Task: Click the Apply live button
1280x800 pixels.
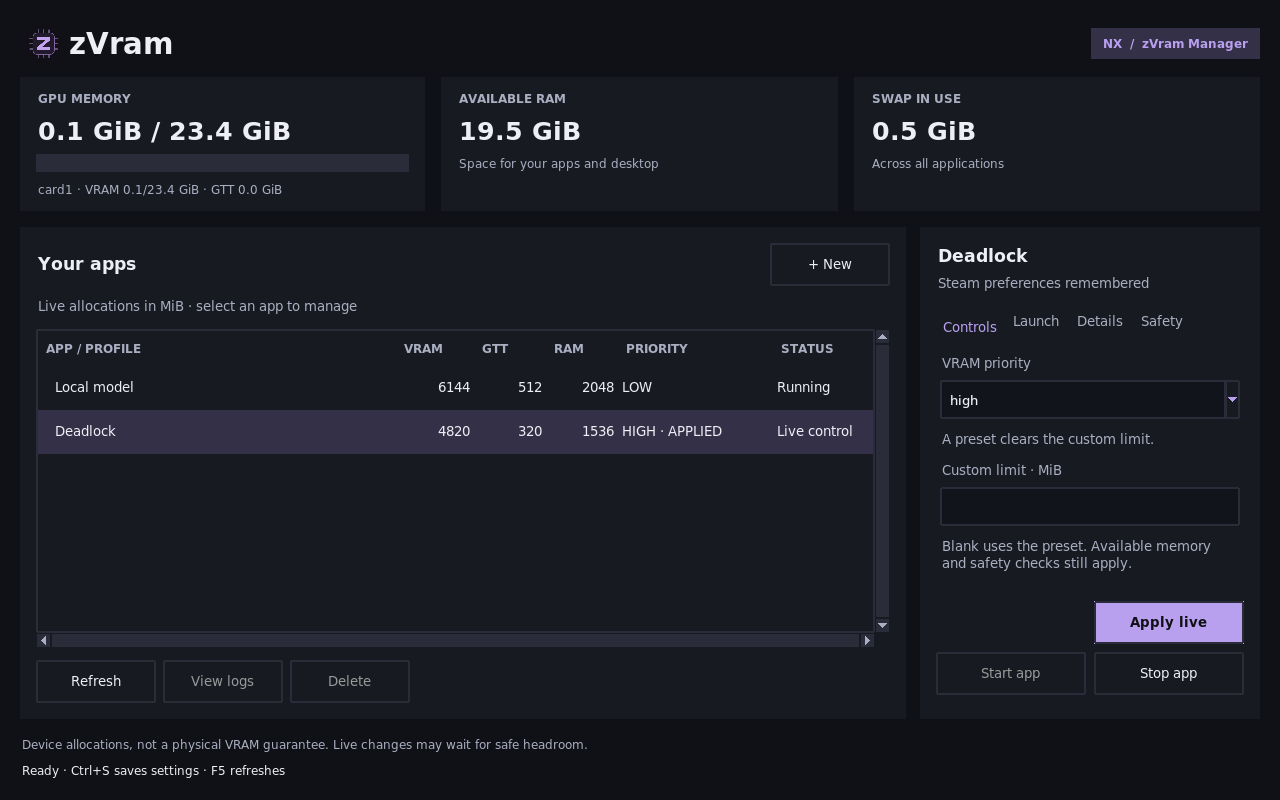Action: click(x=1168, y=622)
